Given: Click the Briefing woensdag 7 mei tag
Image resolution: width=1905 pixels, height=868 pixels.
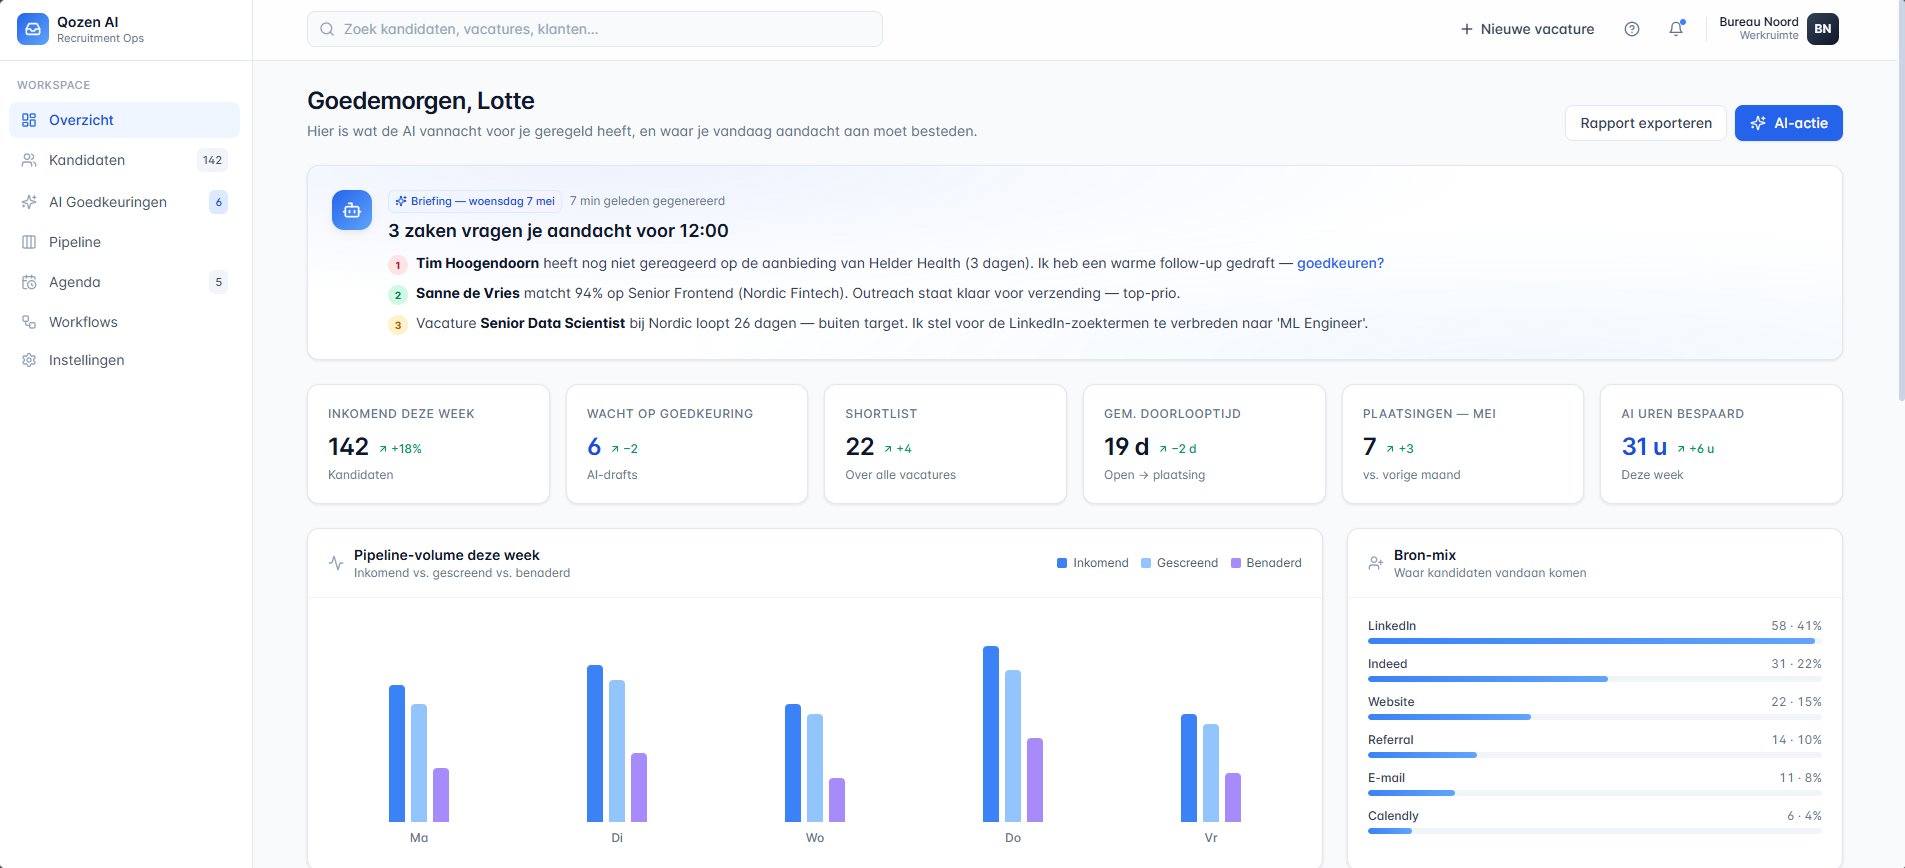Looking at the screenshot, I should coord(475,201).
